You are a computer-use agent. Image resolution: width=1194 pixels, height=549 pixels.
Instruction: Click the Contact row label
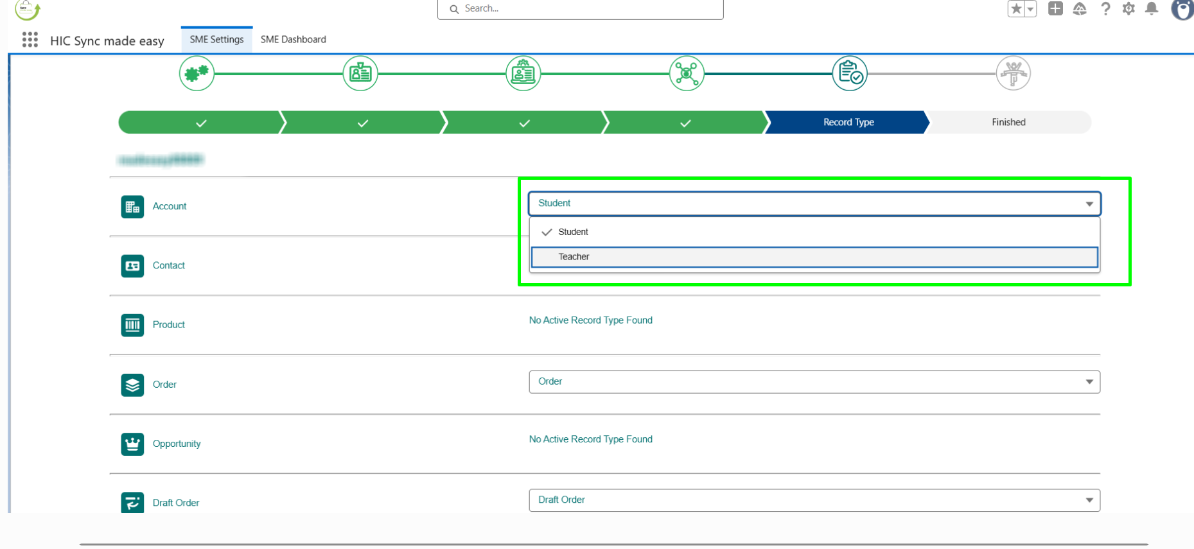click(169, 266)
